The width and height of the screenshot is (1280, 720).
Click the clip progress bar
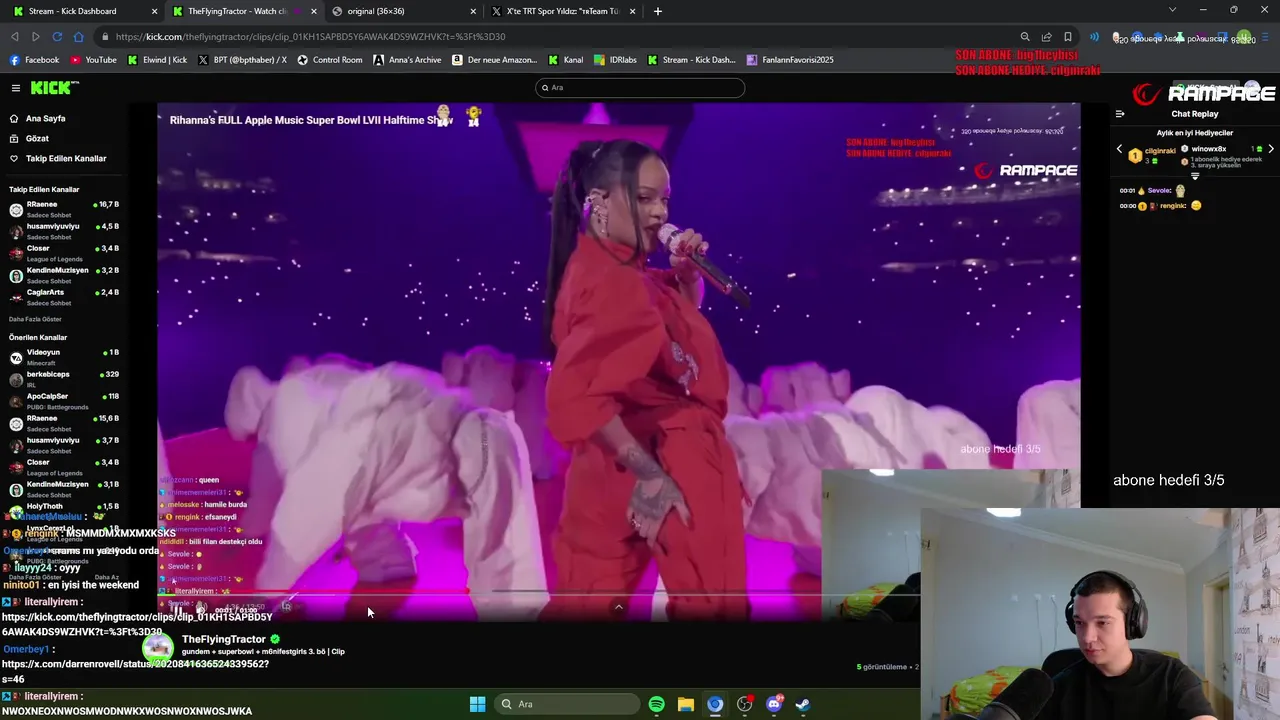pyautogui.click(x=540, y=594)
